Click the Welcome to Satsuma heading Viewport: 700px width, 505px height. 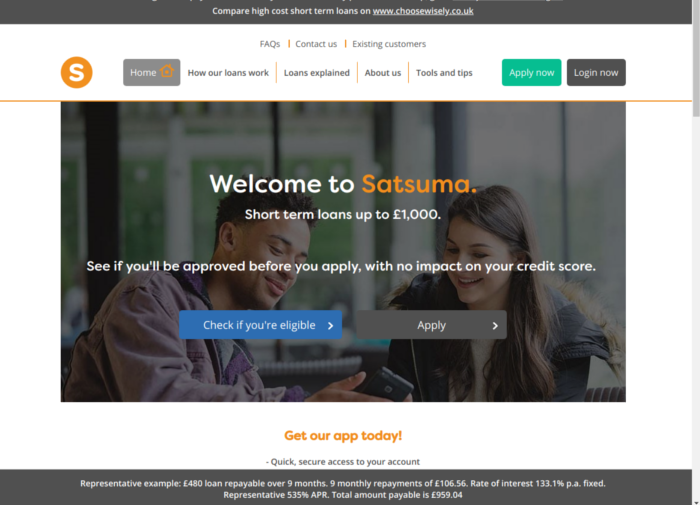coord(343,184)
